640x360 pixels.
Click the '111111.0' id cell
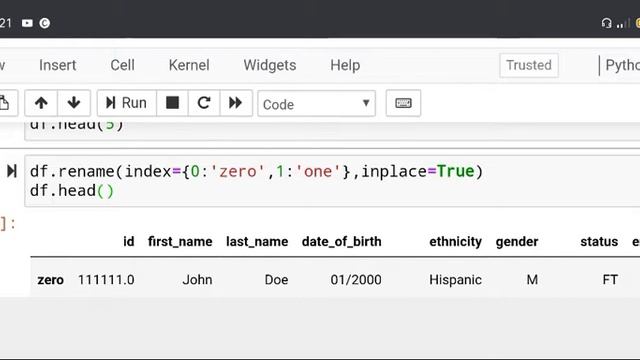coord(106,280)
